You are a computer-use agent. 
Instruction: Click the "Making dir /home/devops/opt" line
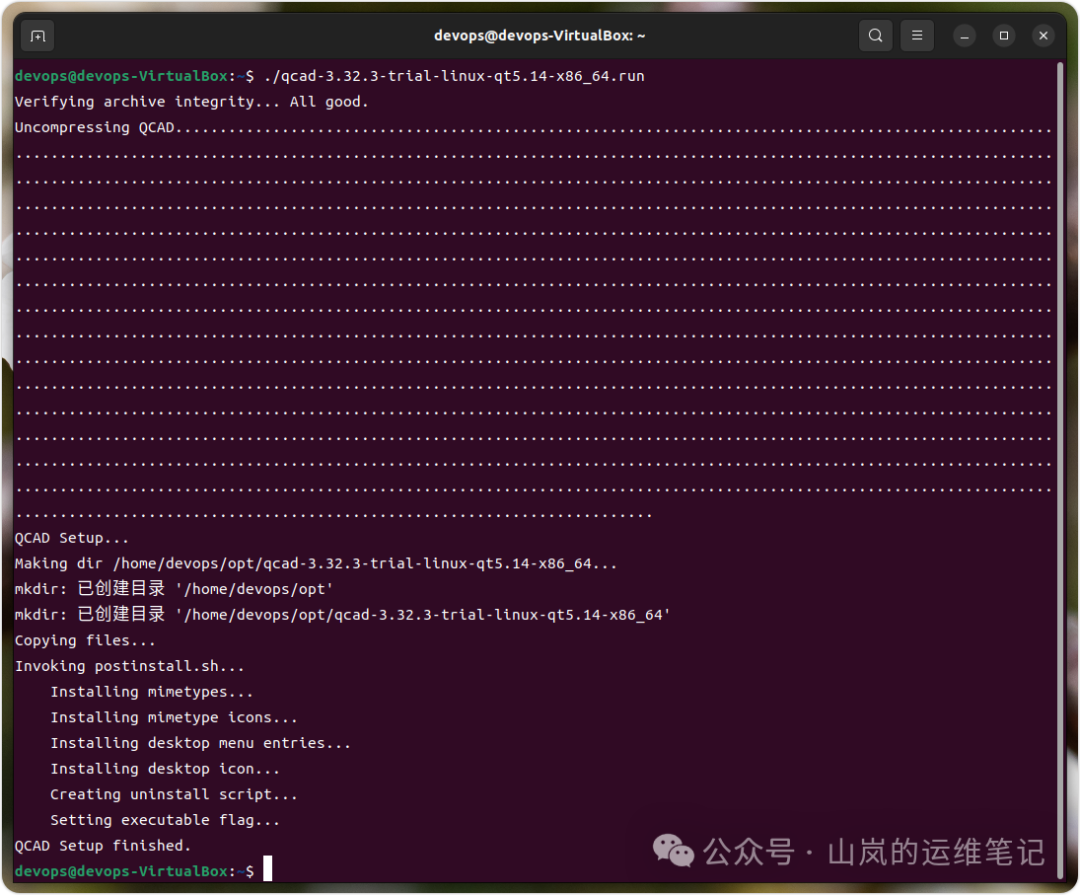[315, 564]
